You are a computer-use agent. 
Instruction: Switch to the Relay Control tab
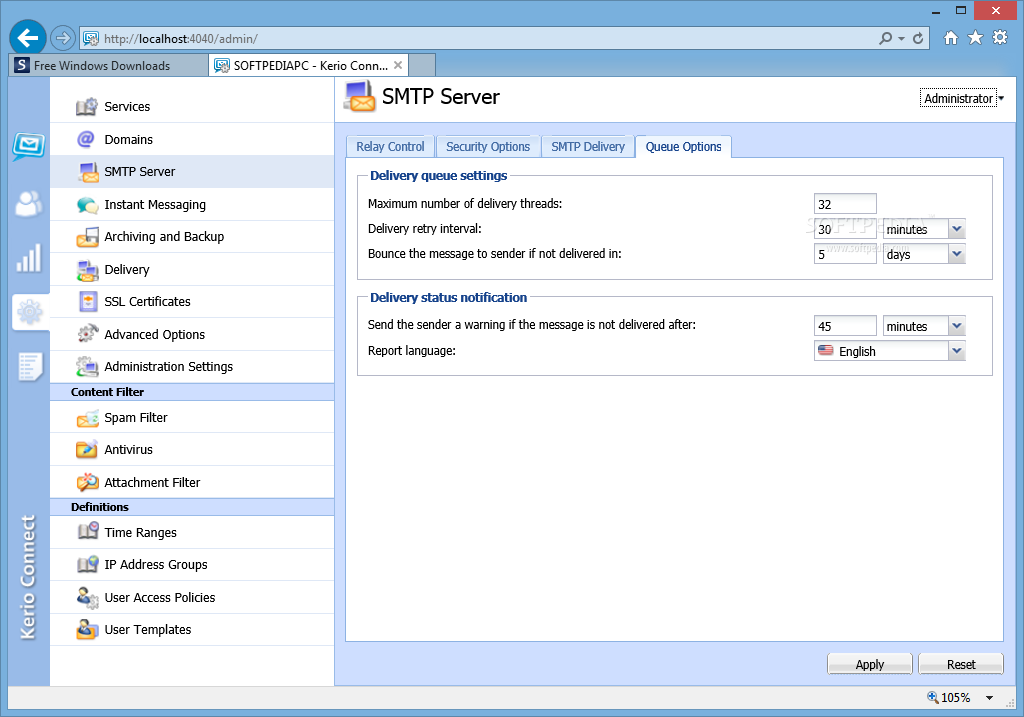(390, 147)
